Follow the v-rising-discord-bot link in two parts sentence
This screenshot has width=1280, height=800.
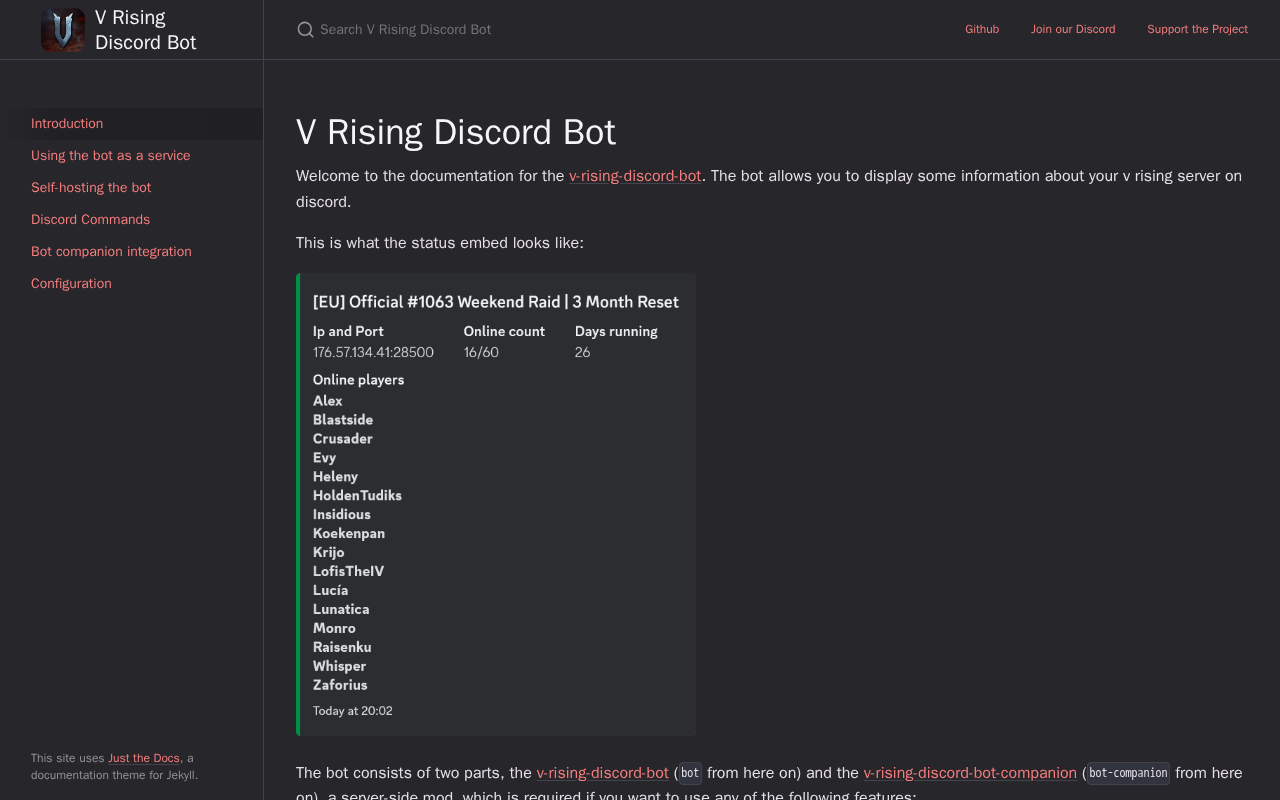pyautogui.click(x=602, y=773)
